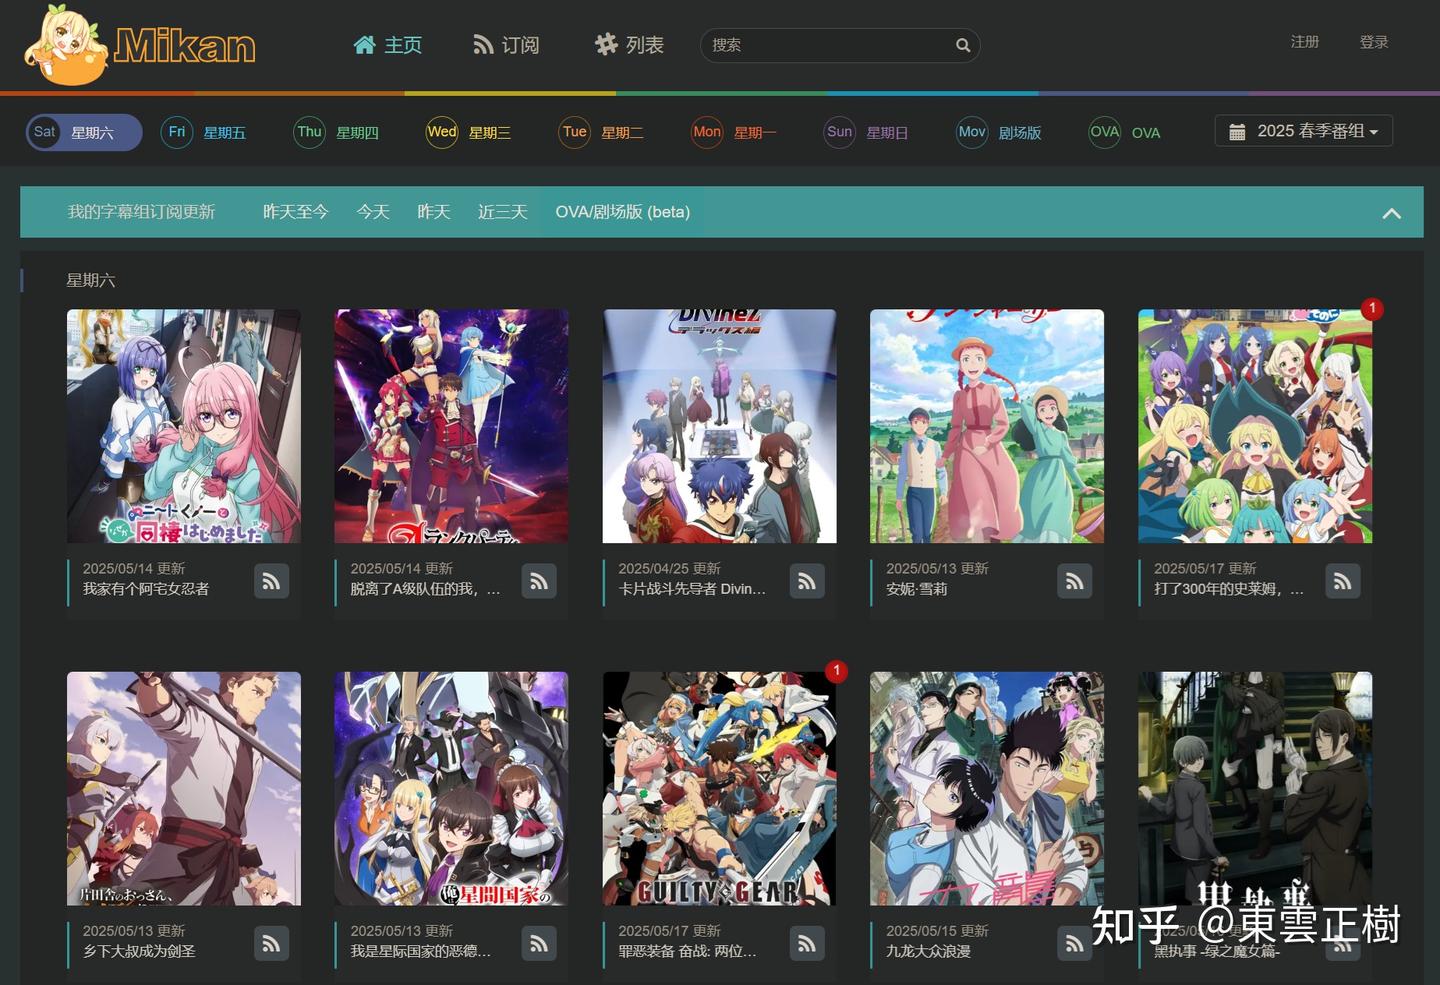Open the 九龙大众浪漫 poster image

point(987,788)
